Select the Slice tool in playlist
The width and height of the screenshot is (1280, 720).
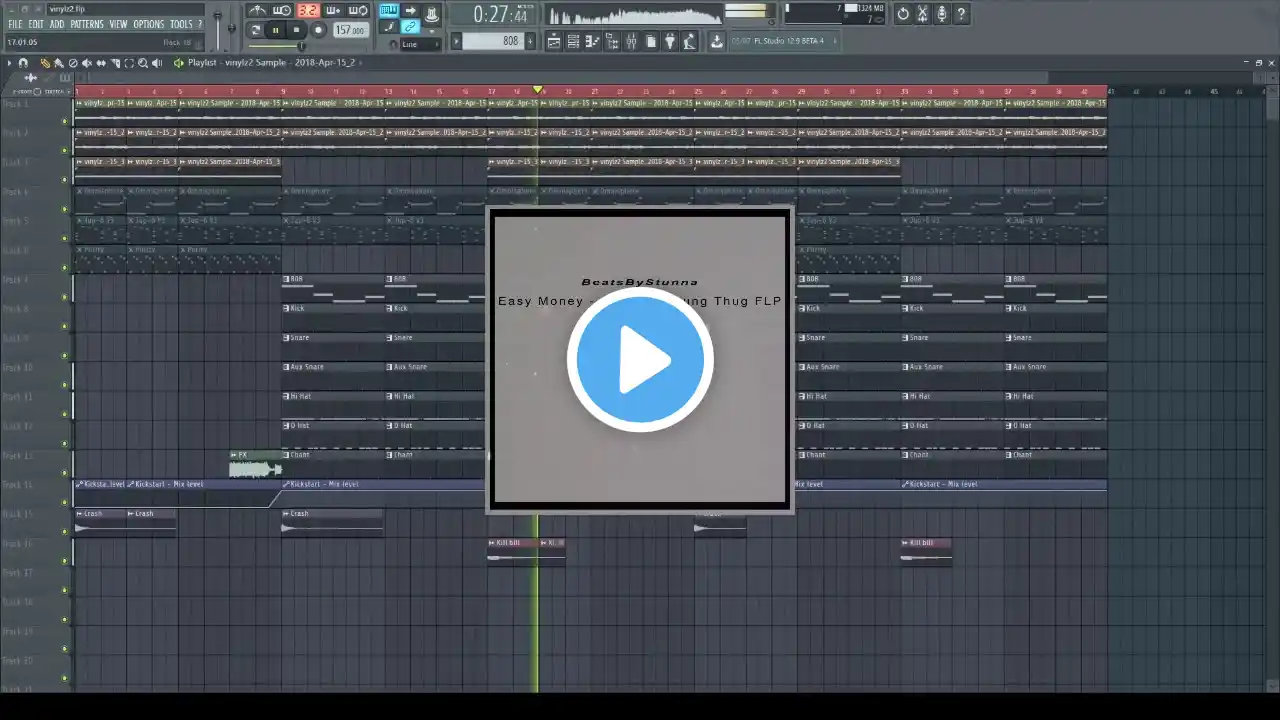pyautogui.click(x=115, y=63)
